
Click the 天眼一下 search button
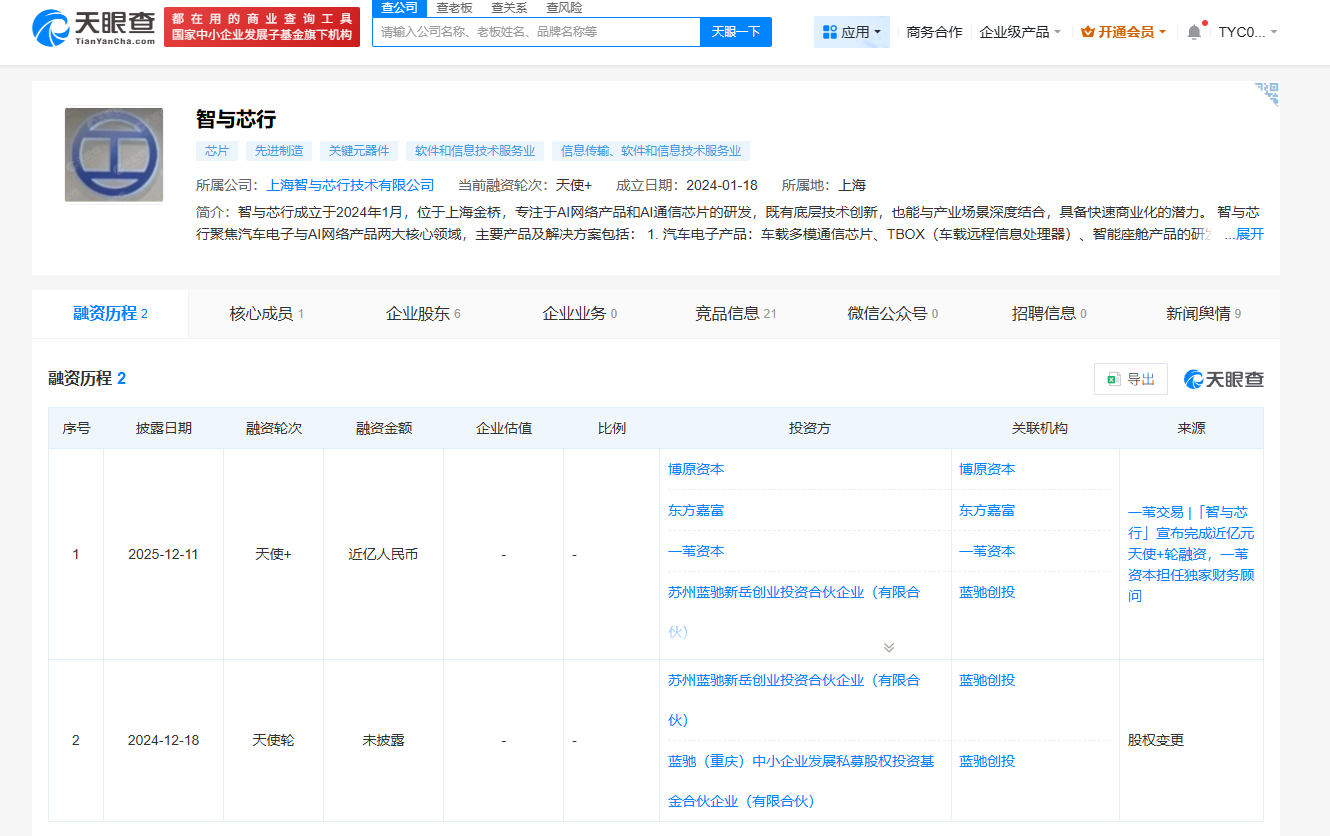(x=735, y=32)
